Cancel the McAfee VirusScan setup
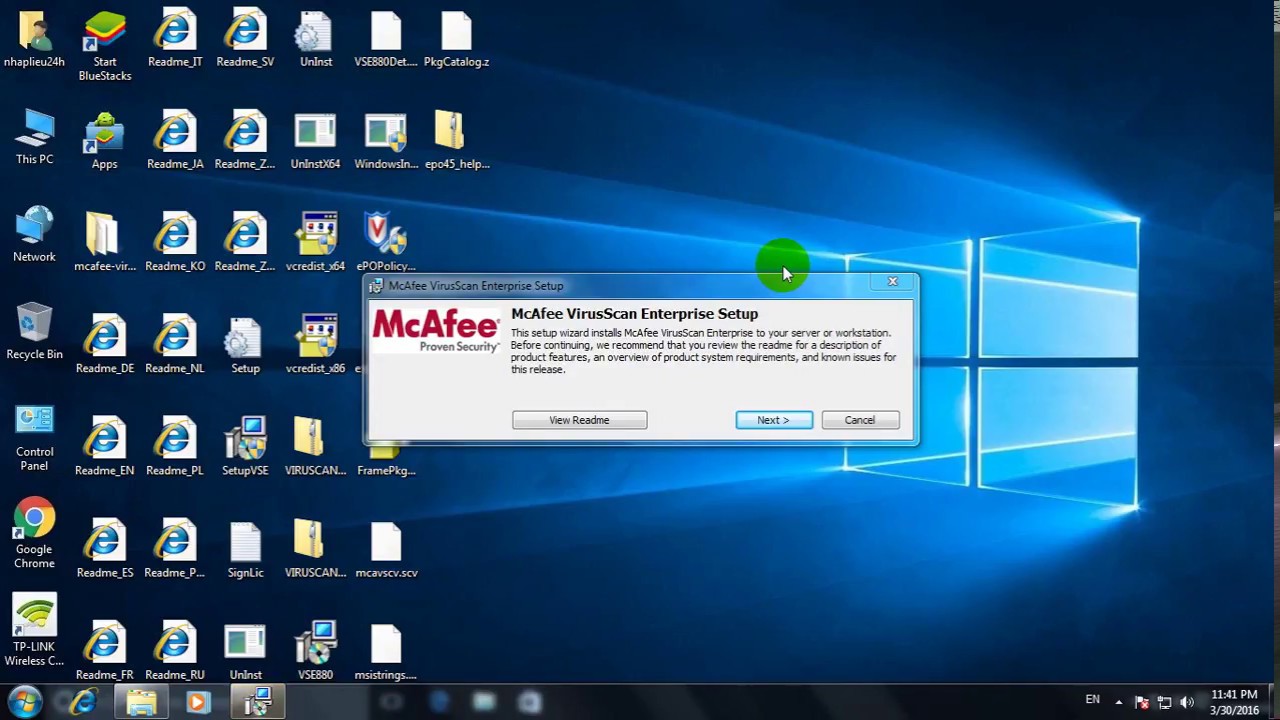Viewport: 1280px width, 720px height. (860, 420)
